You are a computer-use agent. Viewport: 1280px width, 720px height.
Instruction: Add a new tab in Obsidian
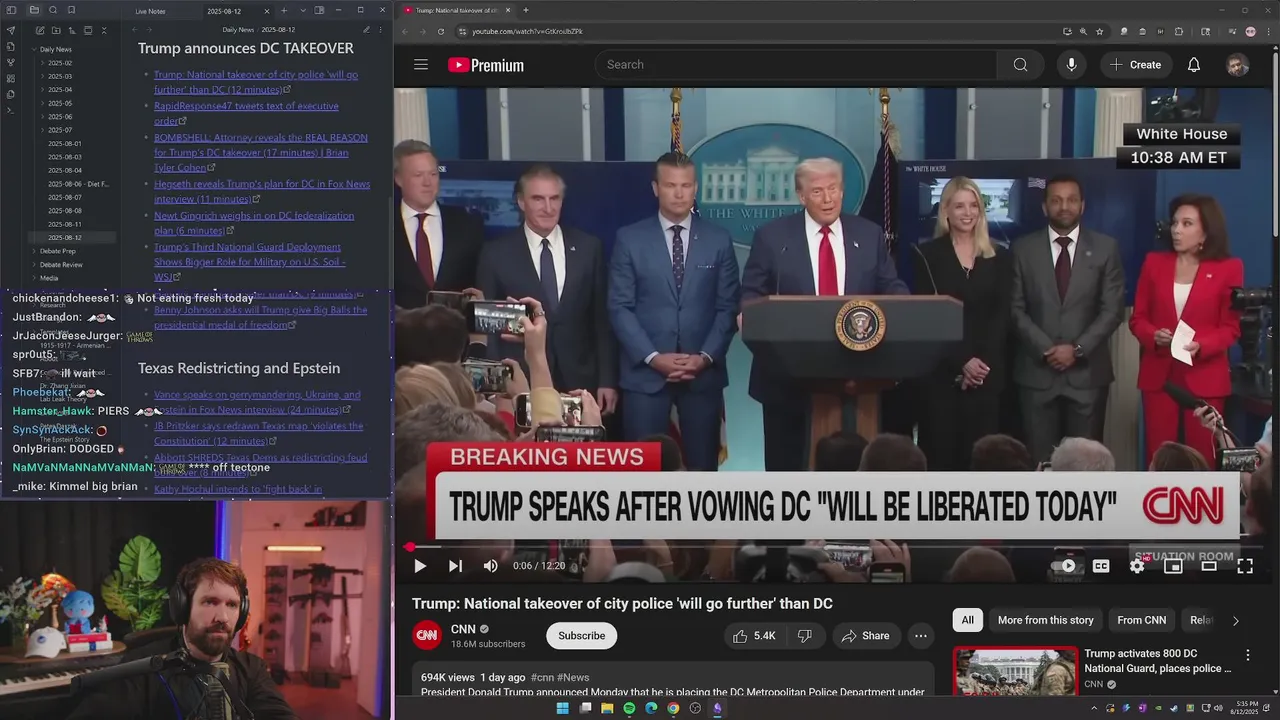pos(285,10)
